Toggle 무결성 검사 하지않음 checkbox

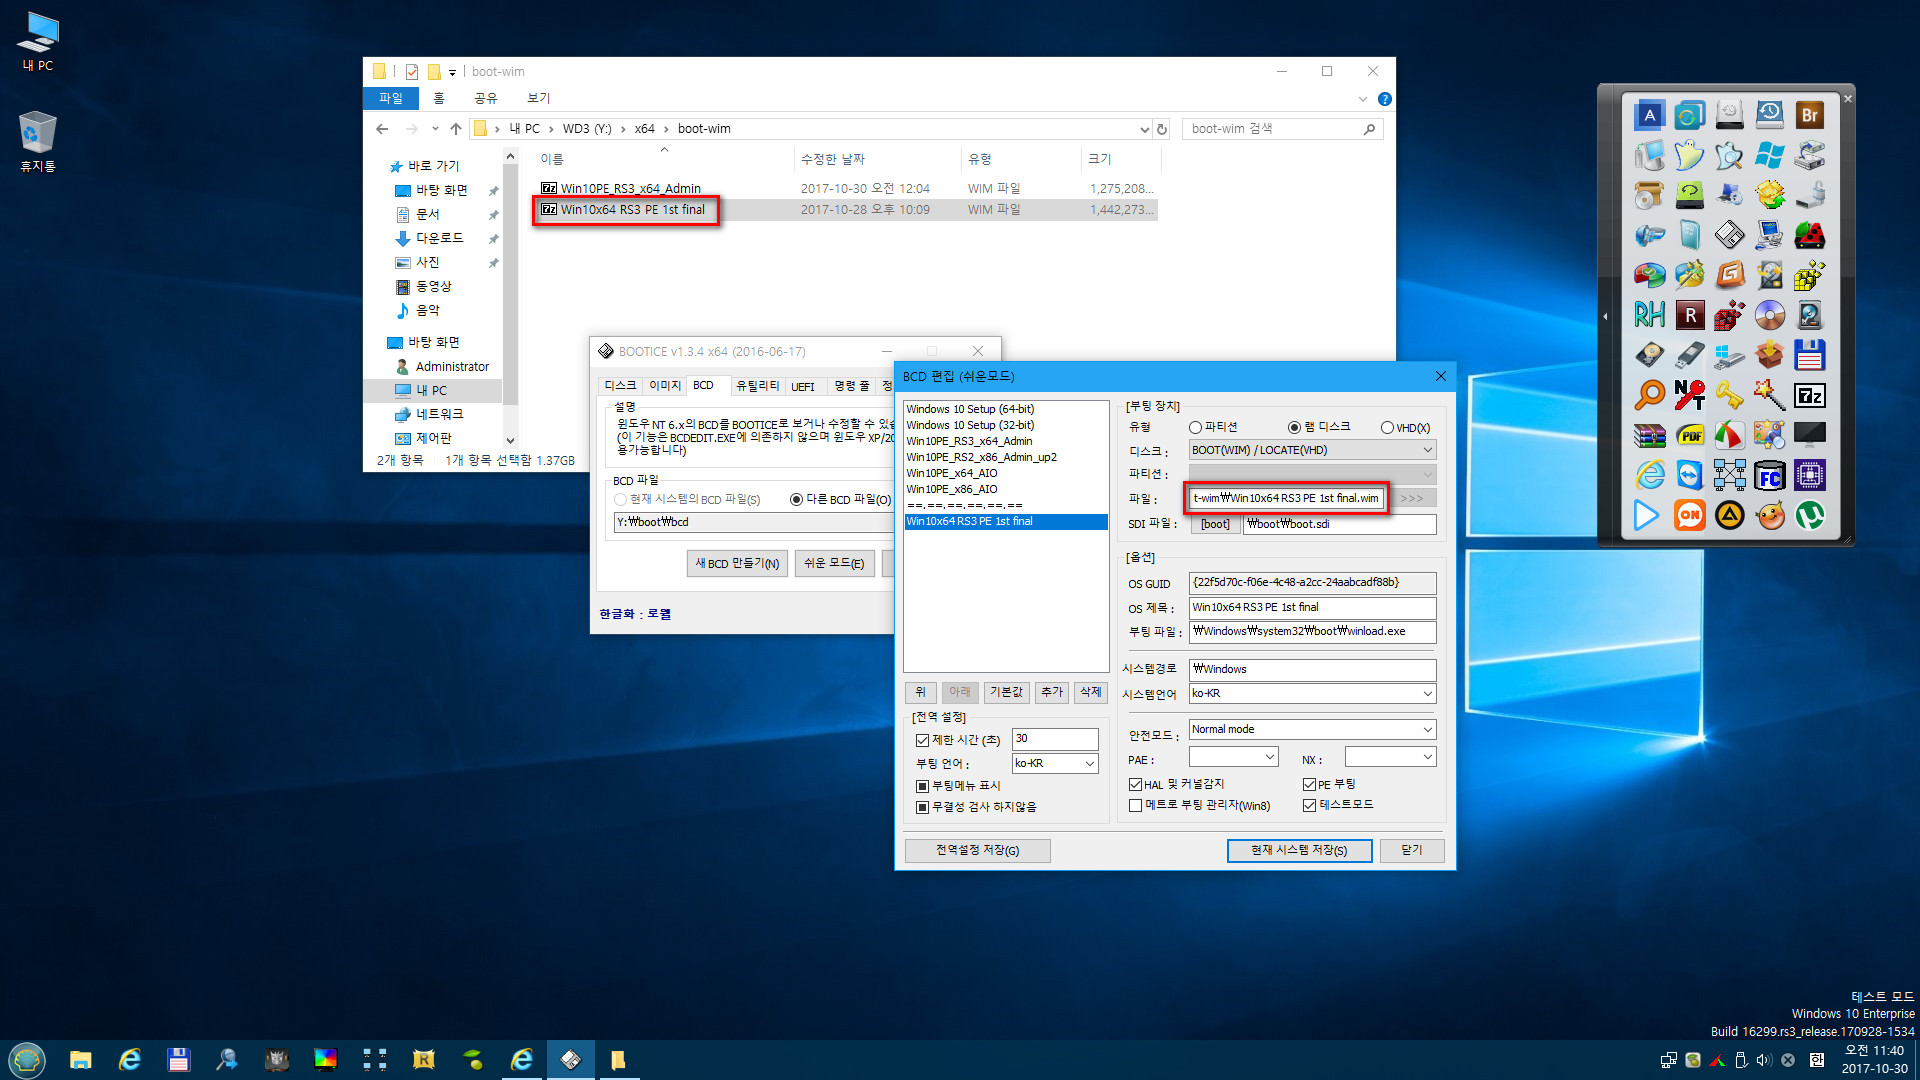pos(922,807)
